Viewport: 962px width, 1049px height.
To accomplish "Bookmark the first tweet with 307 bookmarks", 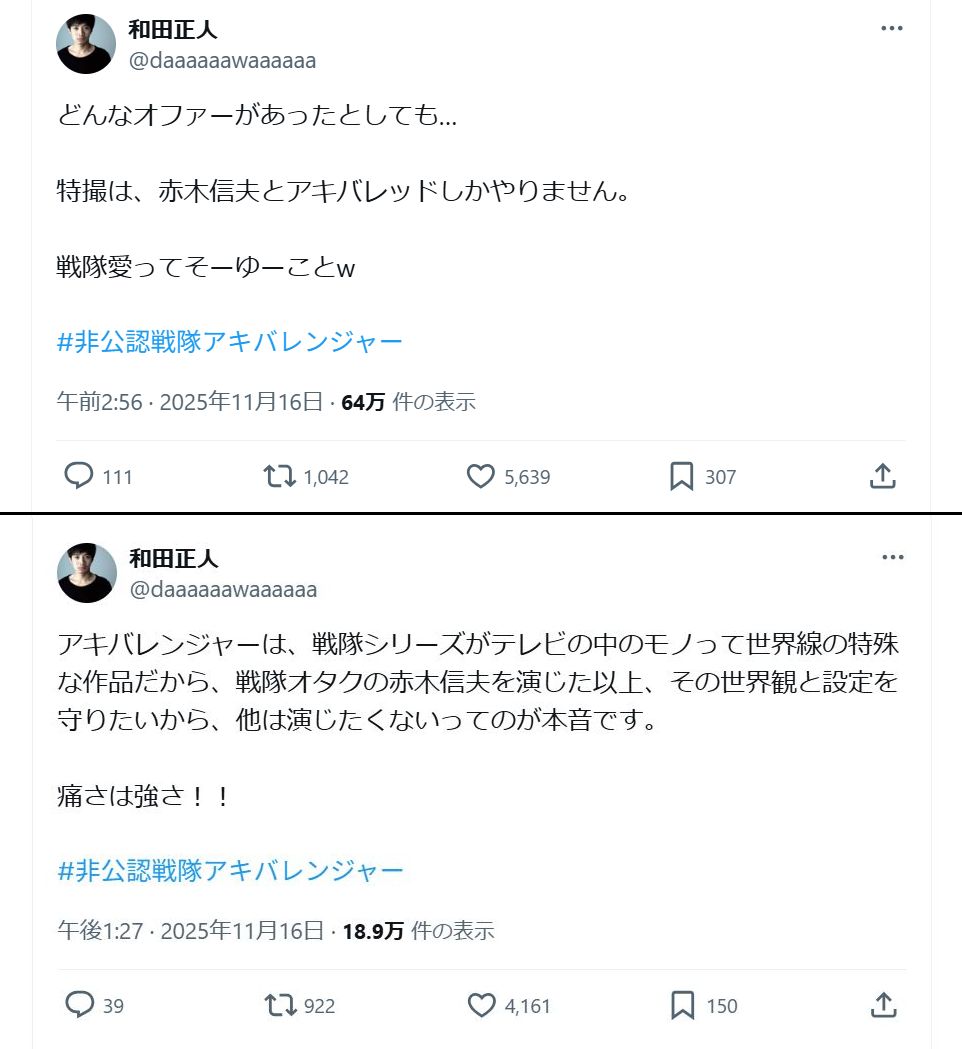I will pos(682,477).
